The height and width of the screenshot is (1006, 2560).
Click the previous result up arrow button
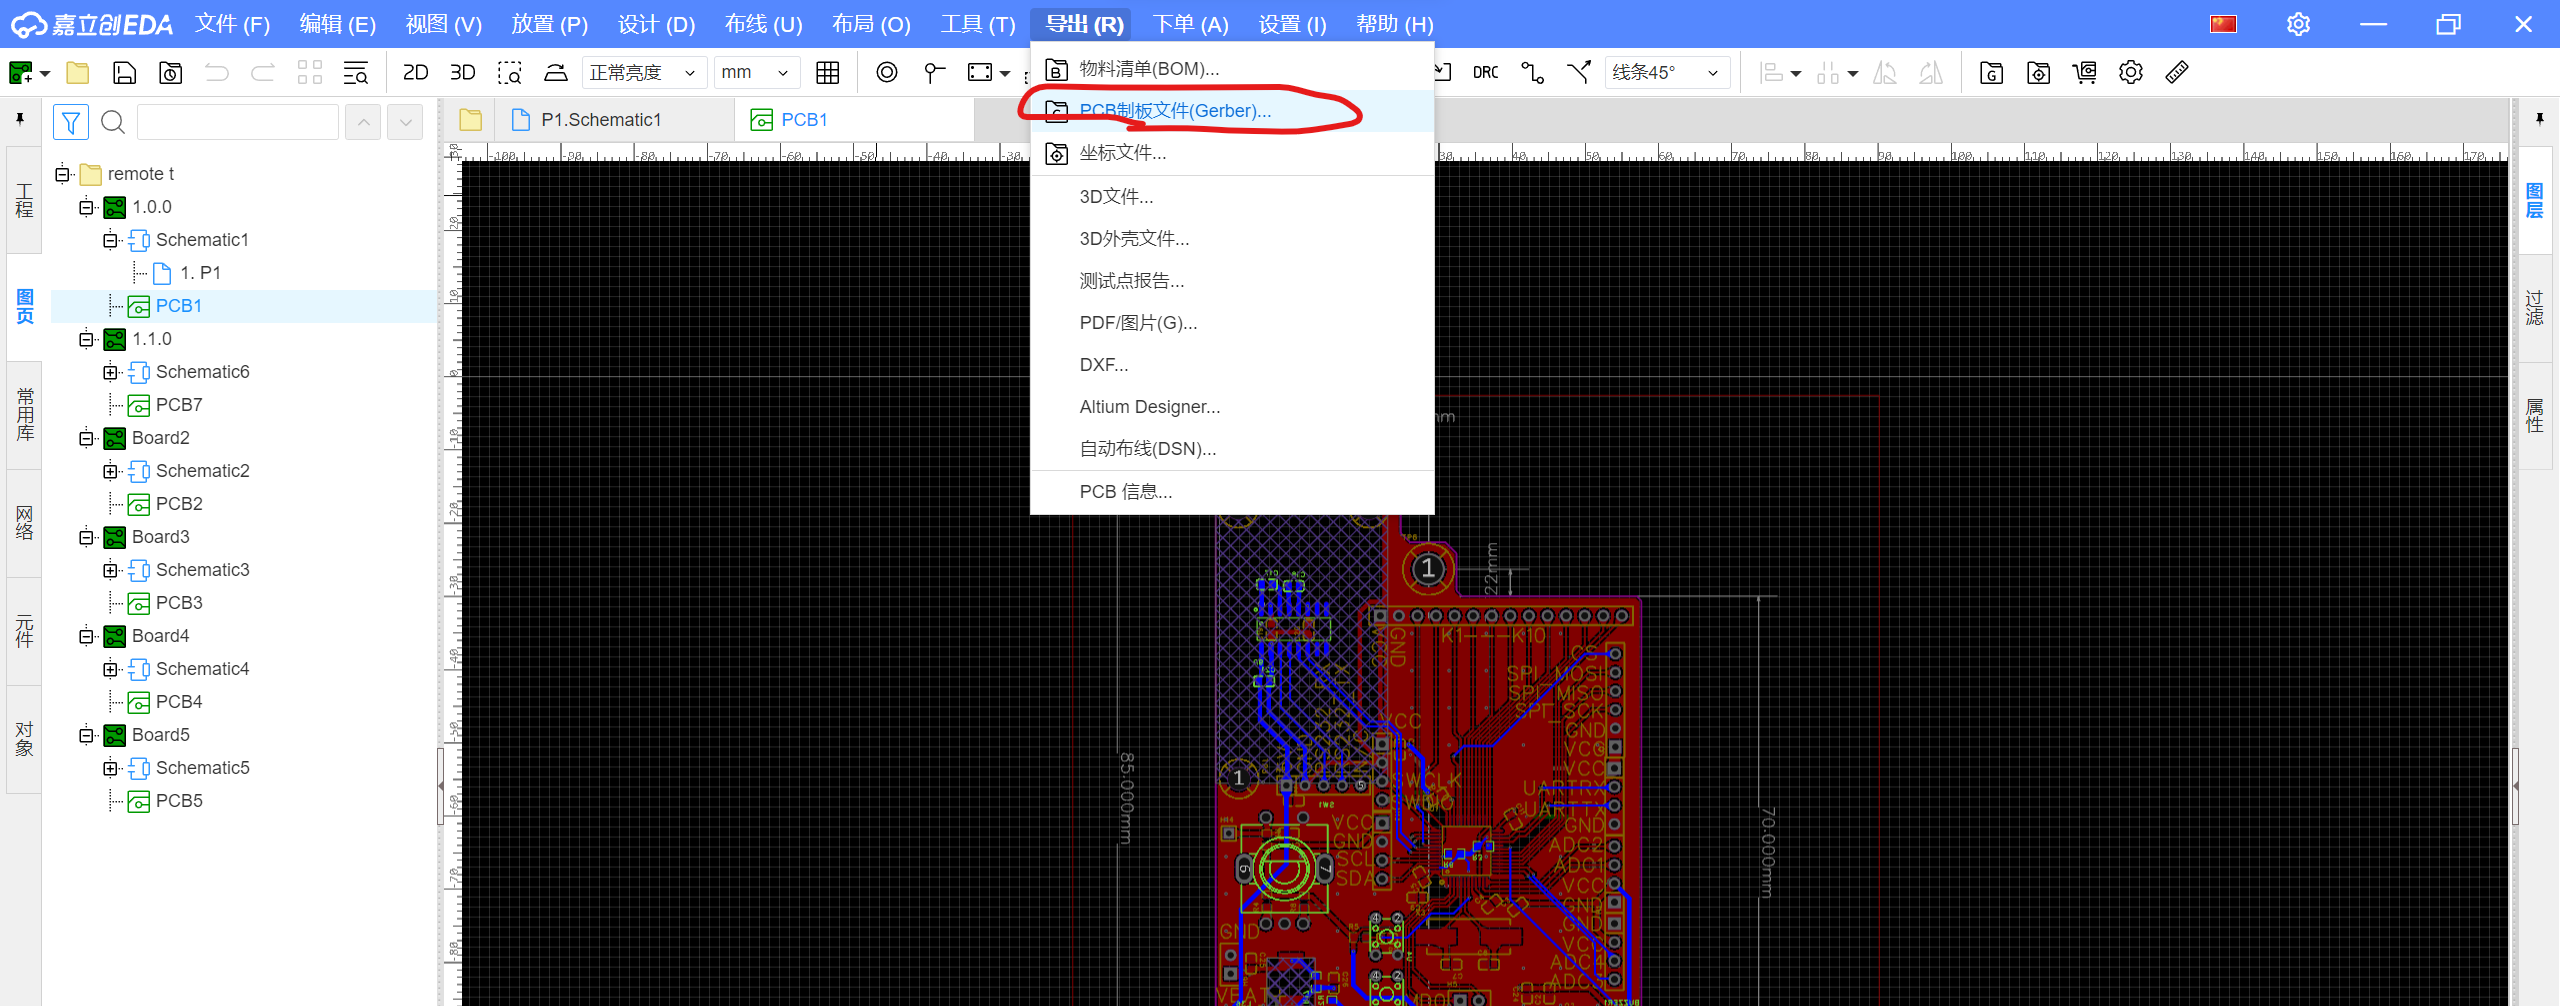(363, 122)
